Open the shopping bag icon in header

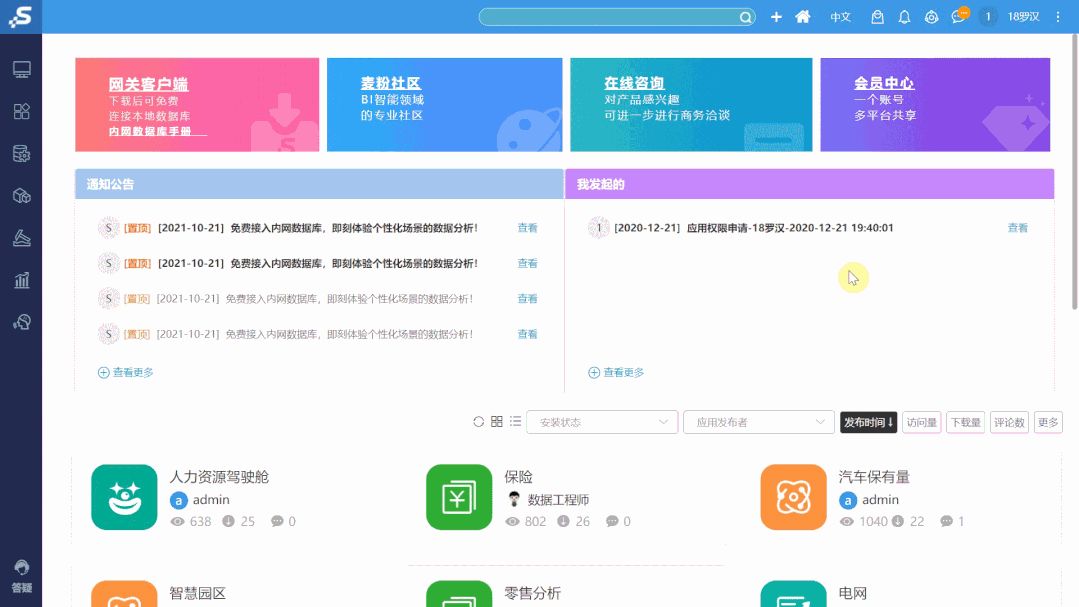click(x=877, y=17)
